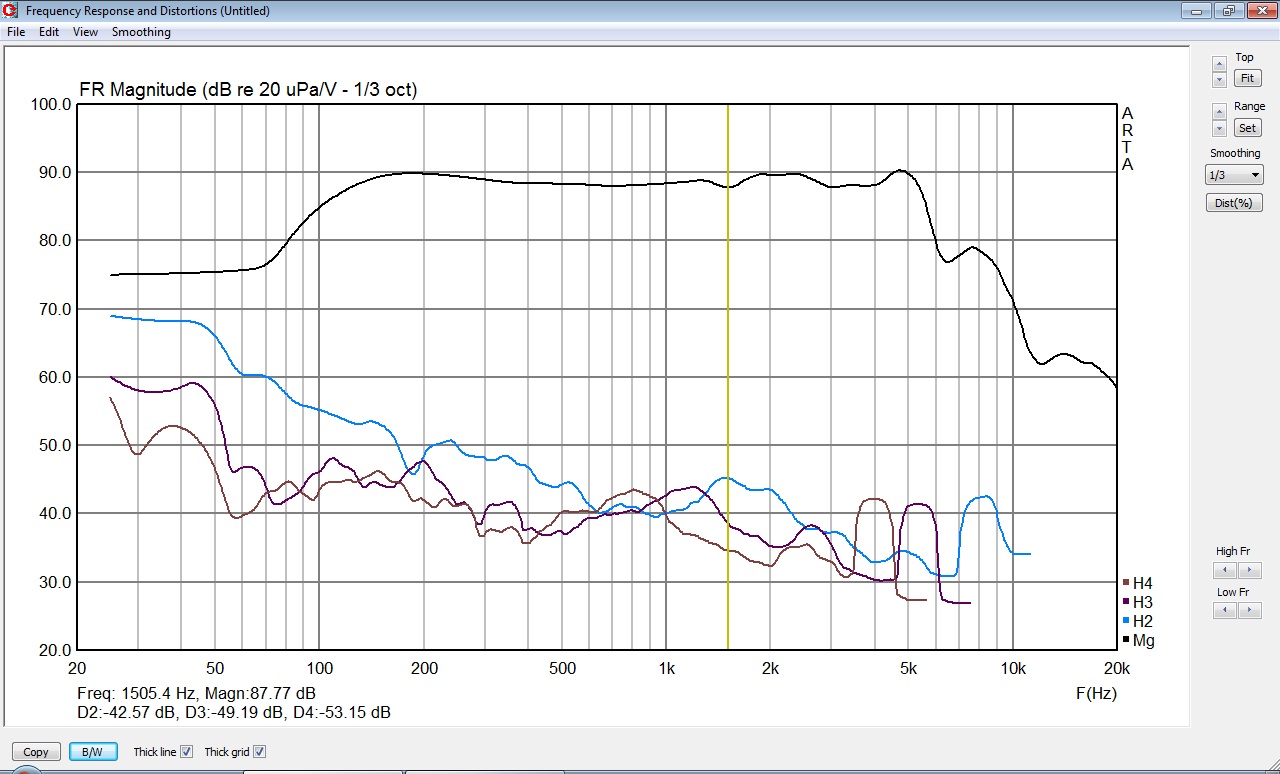
Task: Click the Fit button
Action: click(1247, 78)
